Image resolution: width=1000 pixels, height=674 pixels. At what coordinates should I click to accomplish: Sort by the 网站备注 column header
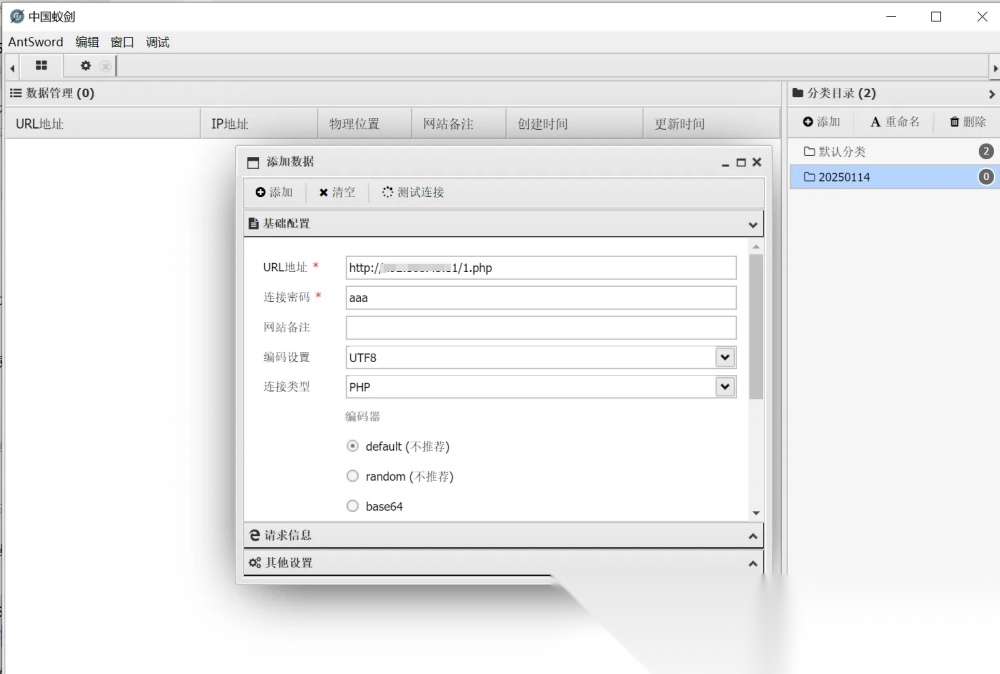click(x=459, y=124)
